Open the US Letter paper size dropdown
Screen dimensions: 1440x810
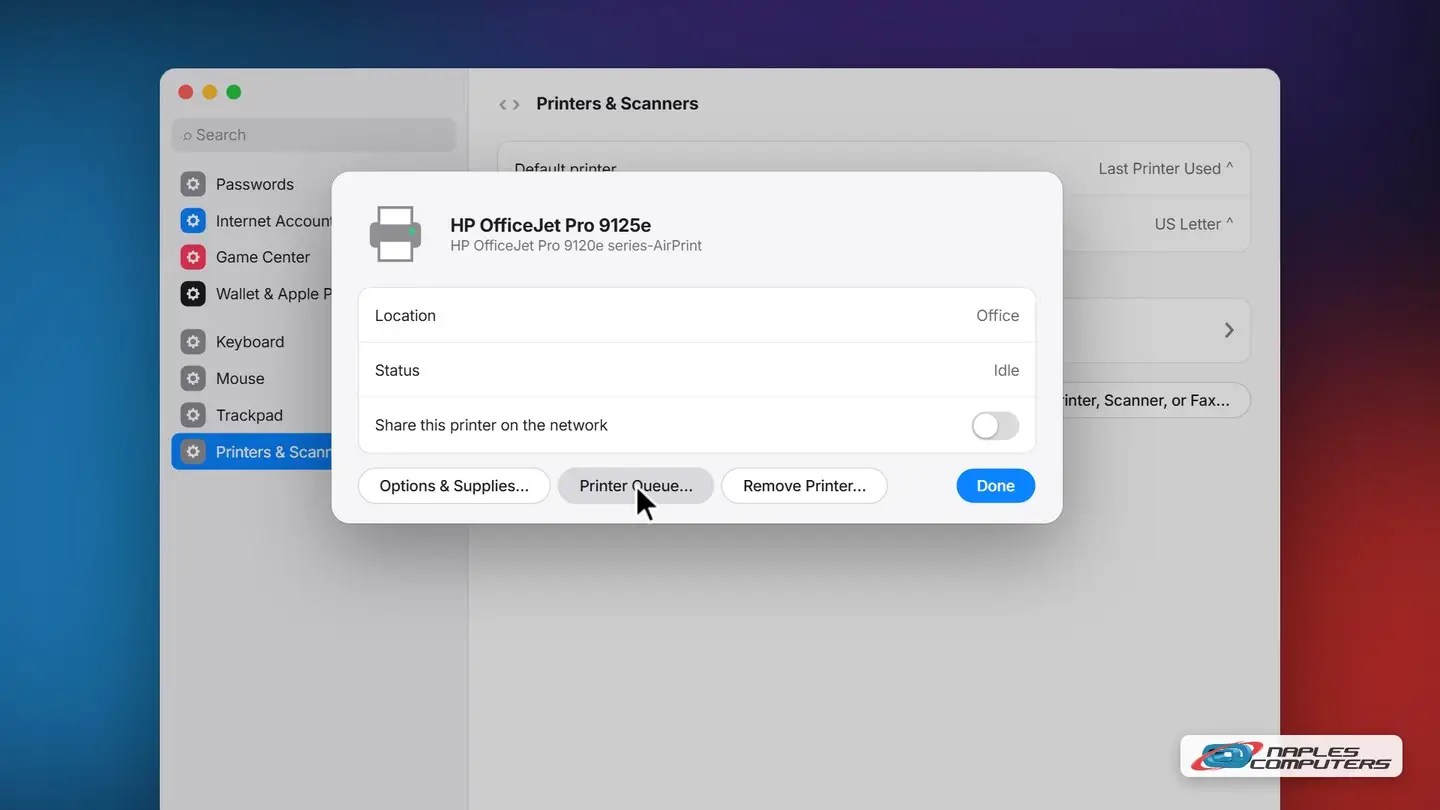pyautogui.click(x=1193, y=224)
